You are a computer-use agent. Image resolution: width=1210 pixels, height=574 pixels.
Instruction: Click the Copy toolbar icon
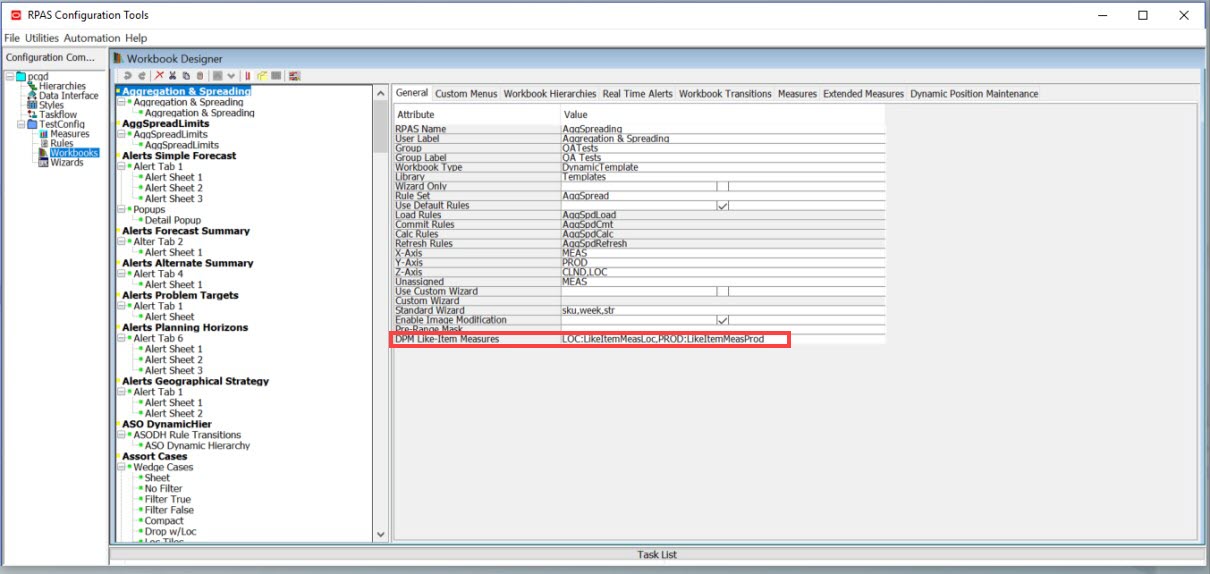186,76
